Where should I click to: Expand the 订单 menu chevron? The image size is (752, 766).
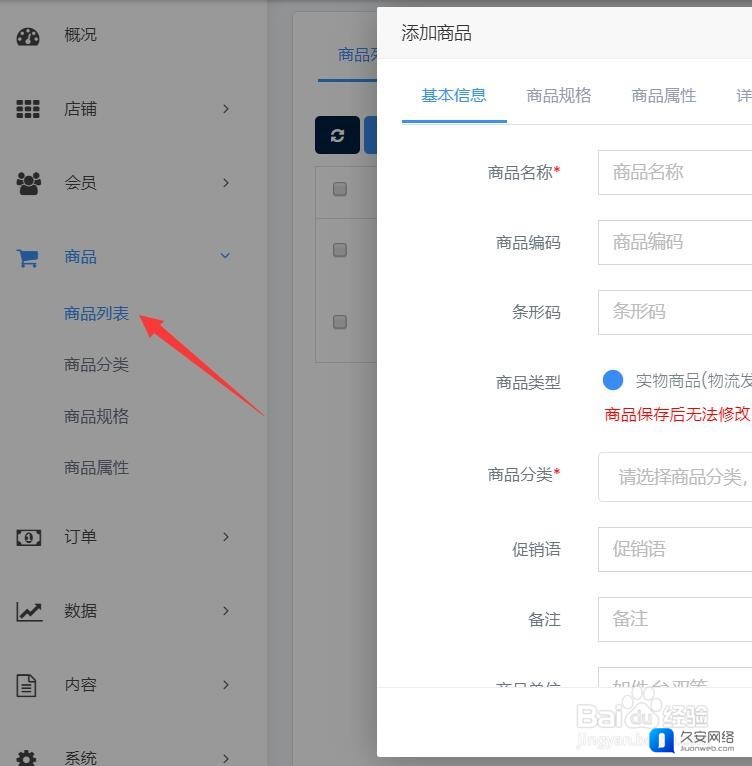click(x=225, y=537)
